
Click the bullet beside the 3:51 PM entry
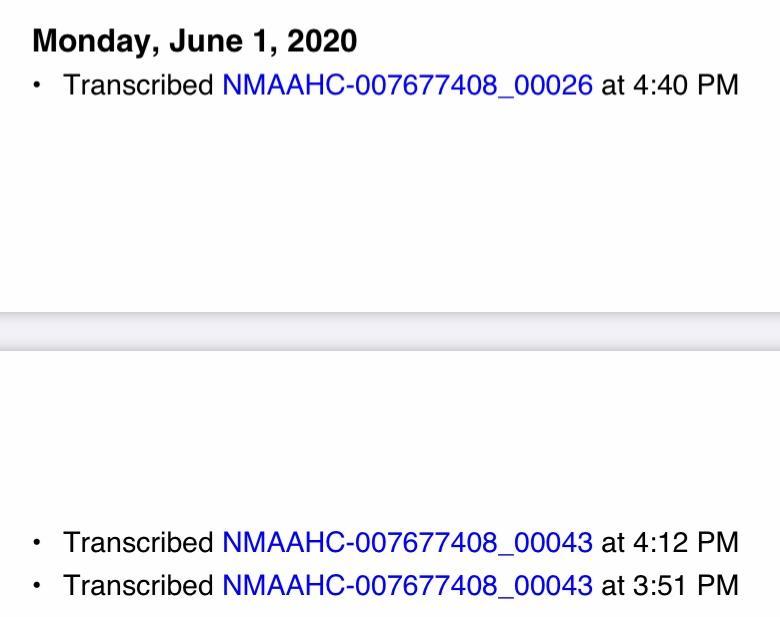click(x=38, y=584)
